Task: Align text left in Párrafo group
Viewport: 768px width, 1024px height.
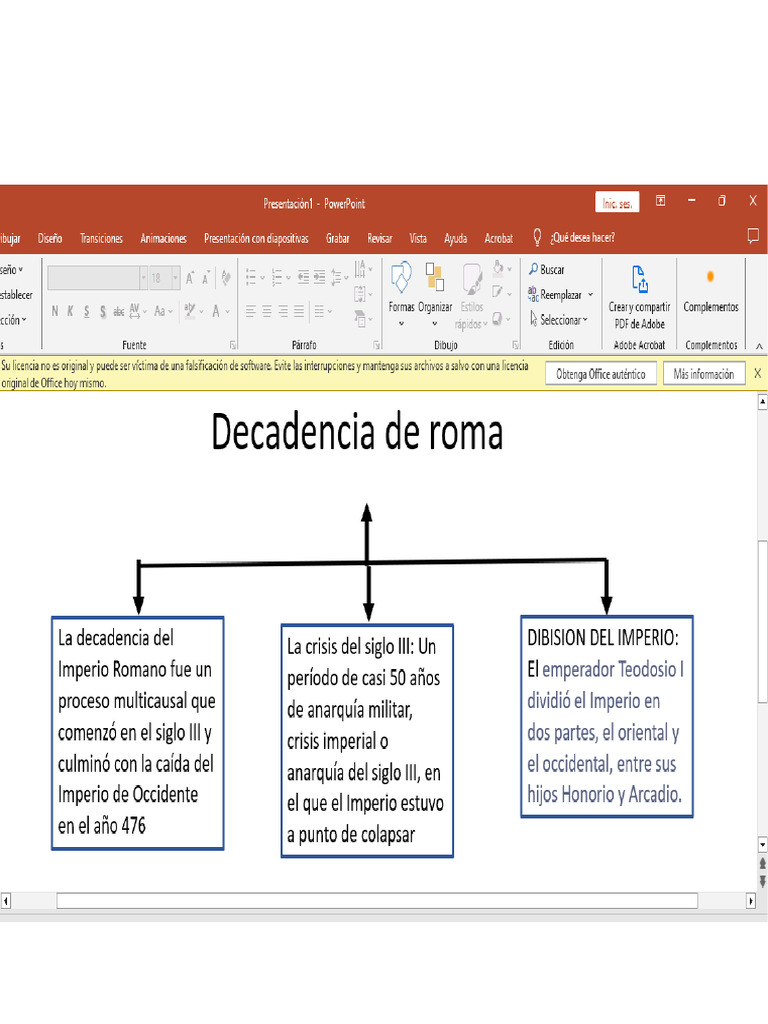Action: pos(251,312)
